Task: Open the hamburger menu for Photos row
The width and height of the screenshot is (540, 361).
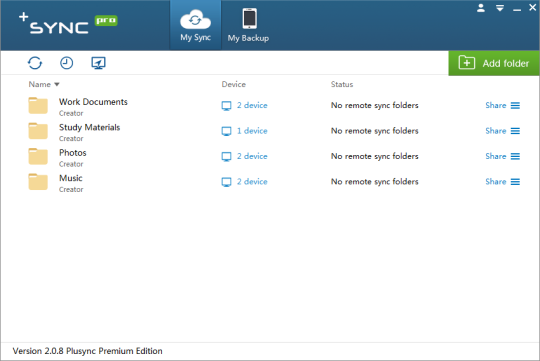Action: [515, 156]
